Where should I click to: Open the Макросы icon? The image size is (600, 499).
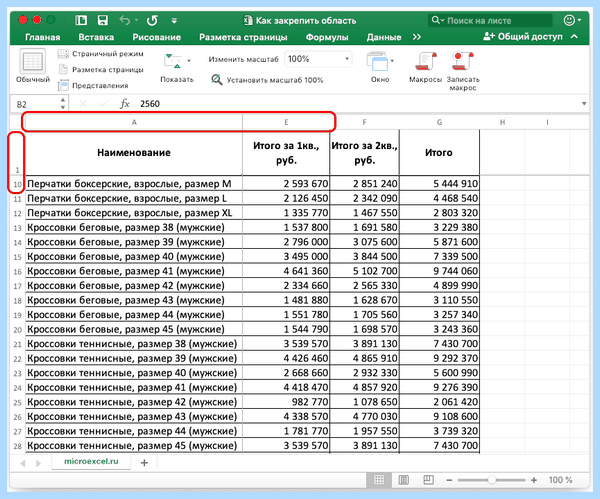tap(426, 61)
